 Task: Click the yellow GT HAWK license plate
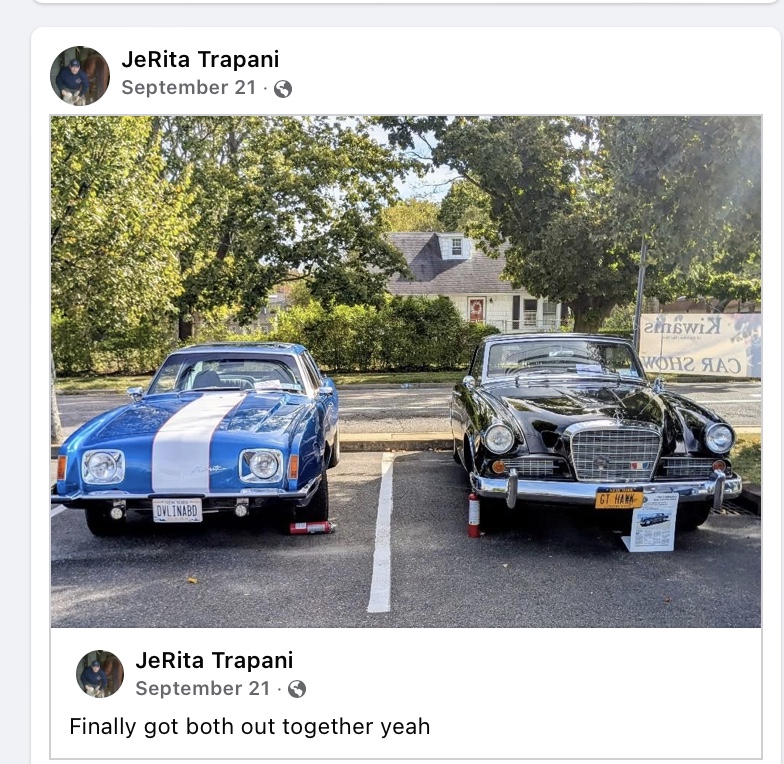[618, 498]
